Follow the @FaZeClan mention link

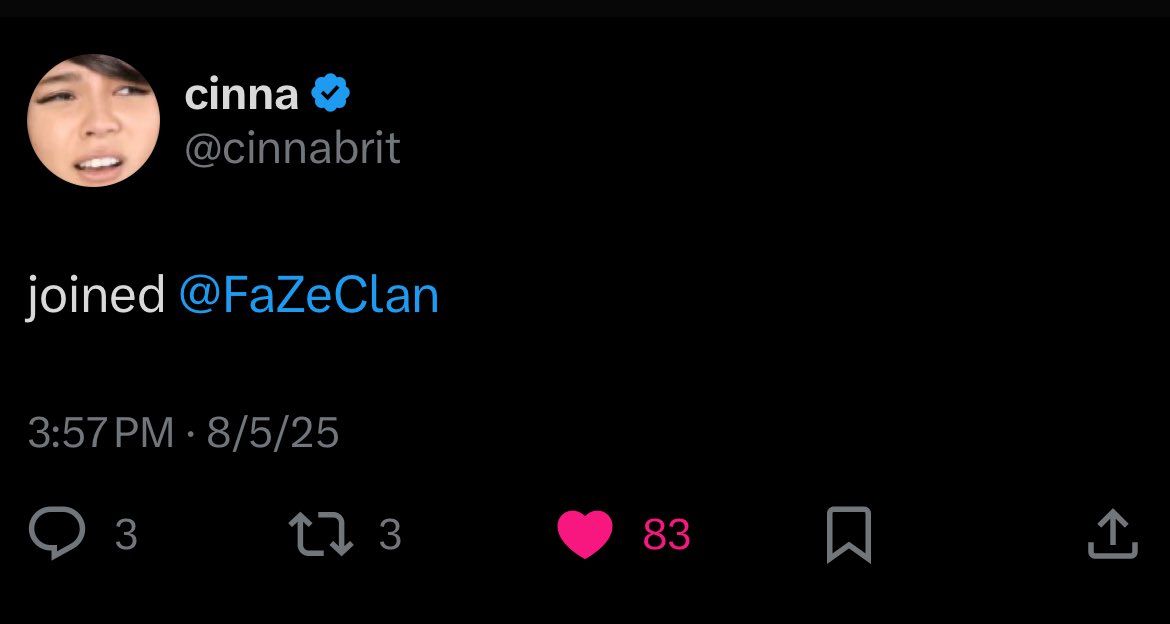coord(309,295)
